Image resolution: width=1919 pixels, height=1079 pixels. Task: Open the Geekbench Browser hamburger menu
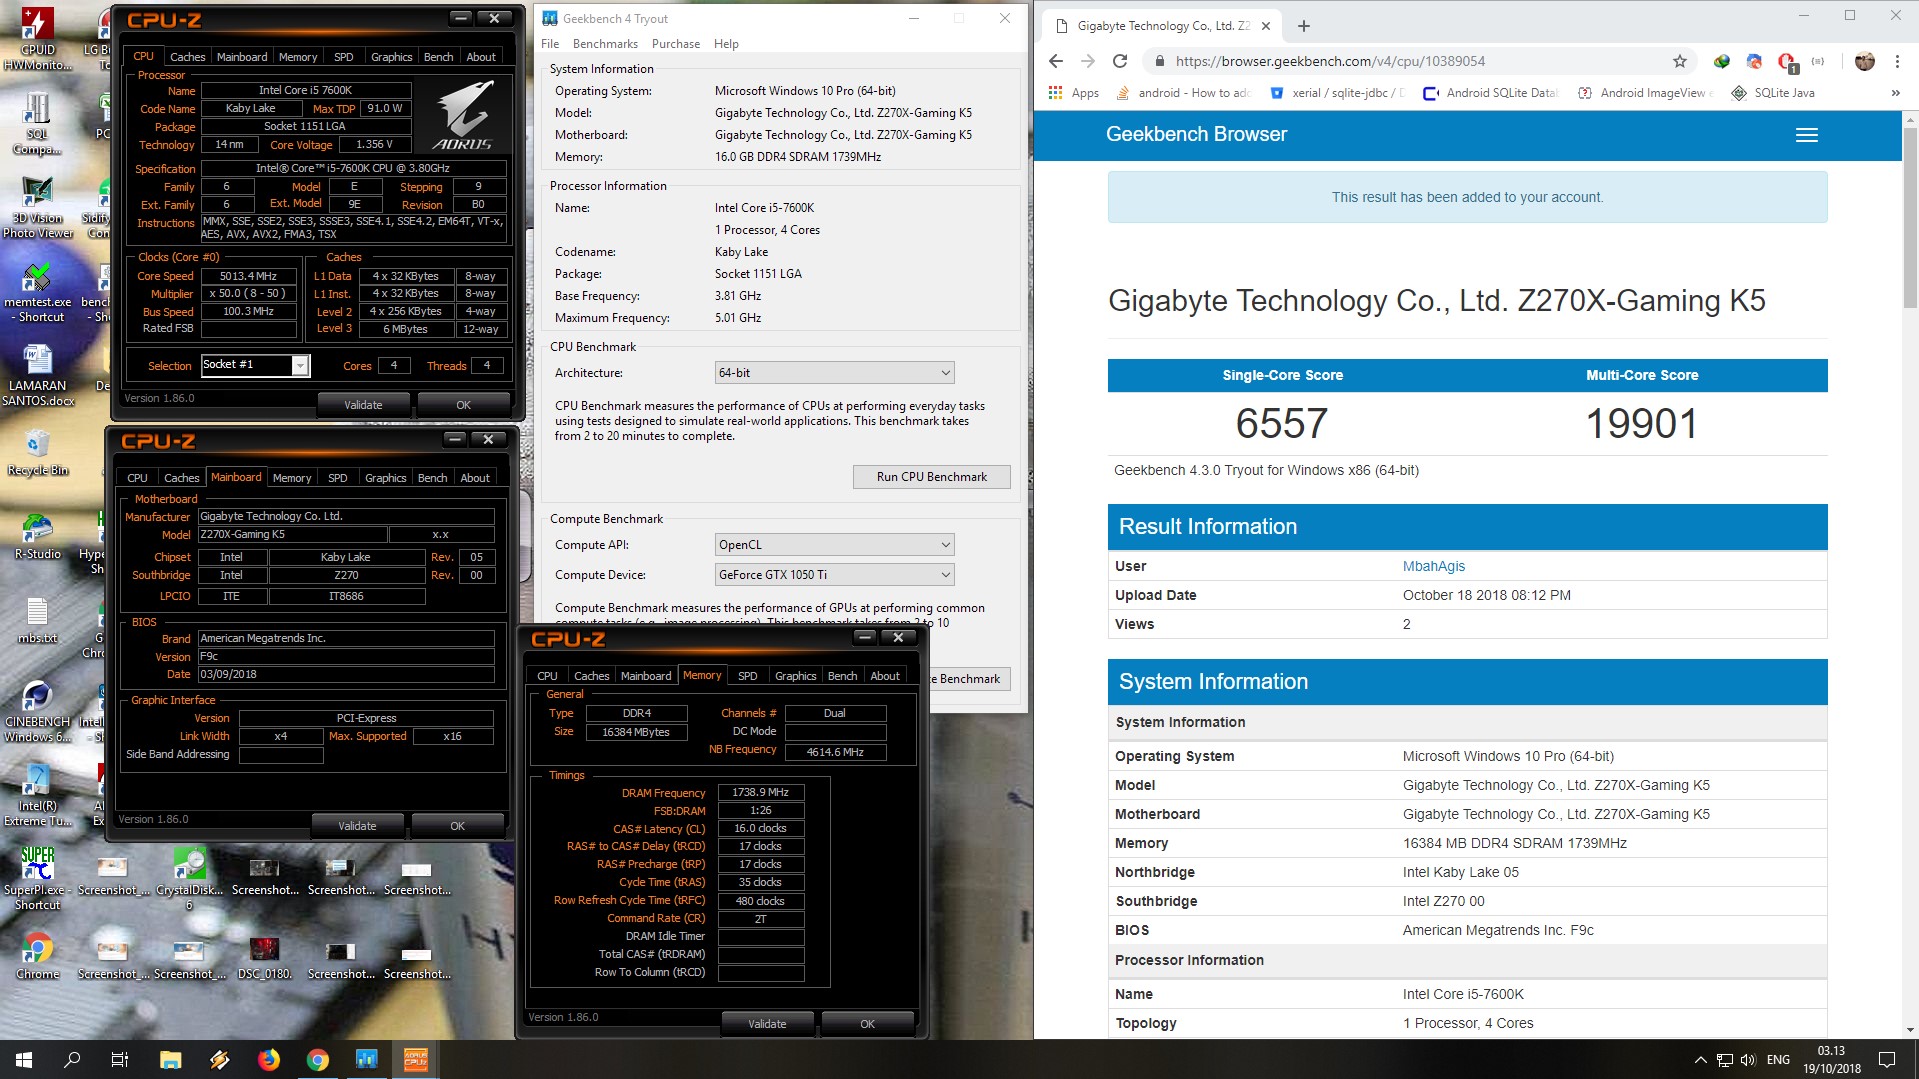pos(1807,135)
